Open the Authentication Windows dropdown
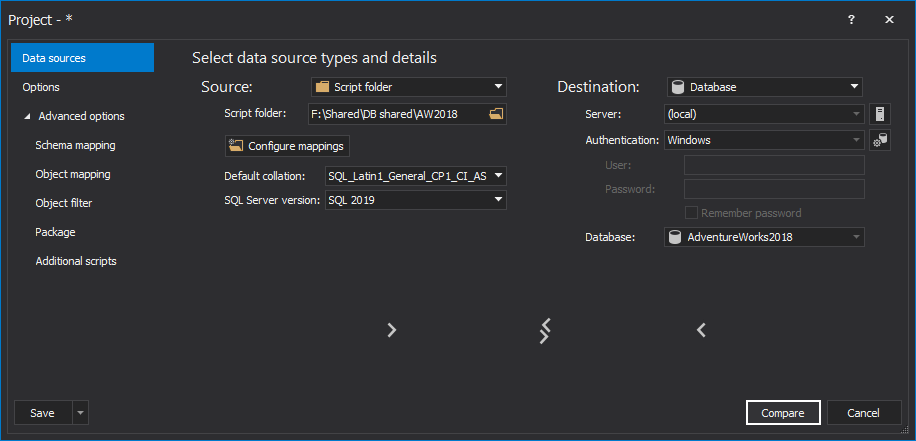This screenshot has height=441, width=916. 764,140
